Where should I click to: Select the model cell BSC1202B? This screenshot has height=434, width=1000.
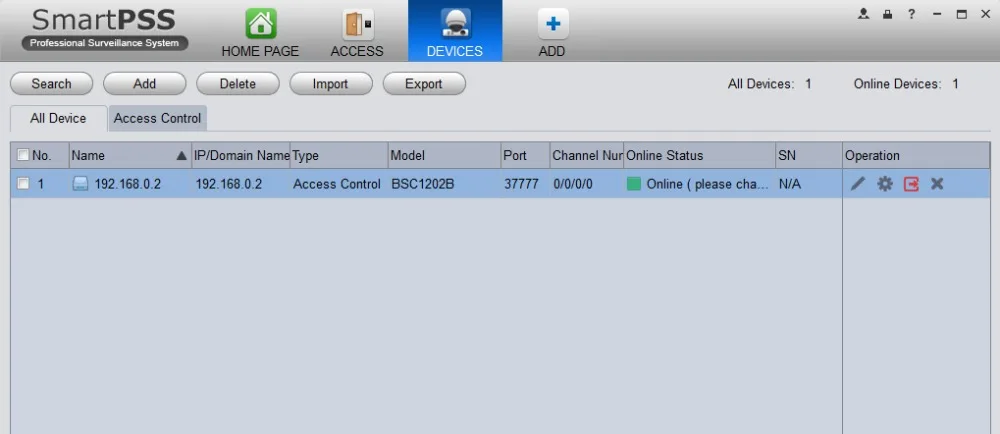click(x=423, y=184)
